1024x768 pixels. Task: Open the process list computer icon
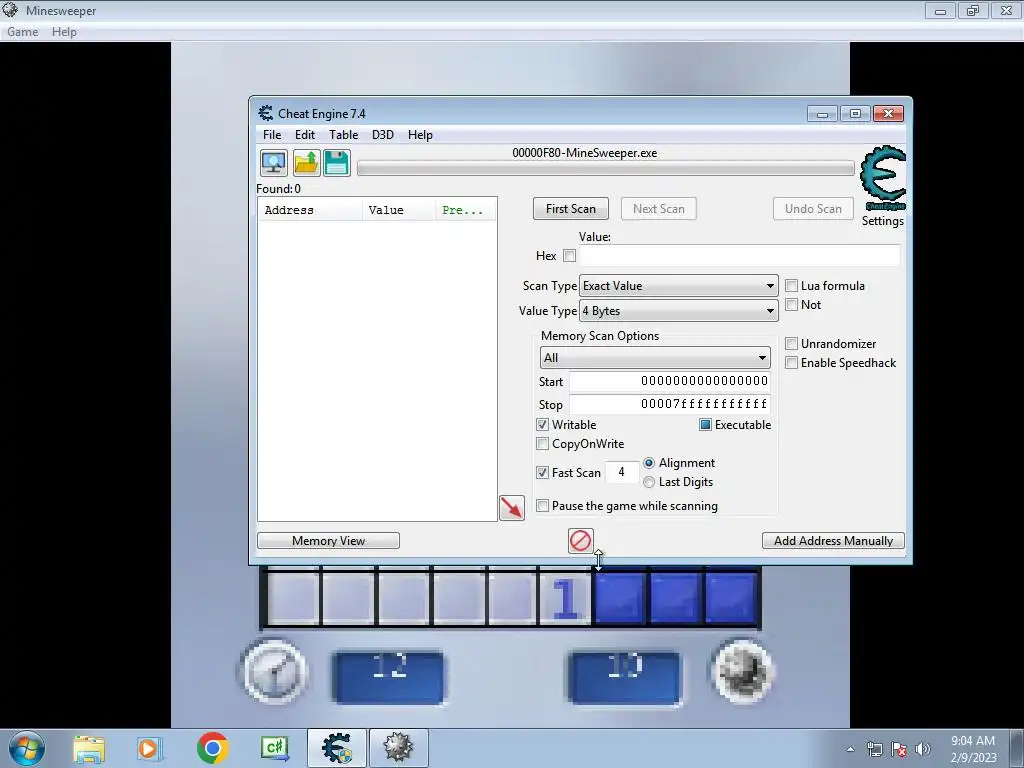point(274,163)
